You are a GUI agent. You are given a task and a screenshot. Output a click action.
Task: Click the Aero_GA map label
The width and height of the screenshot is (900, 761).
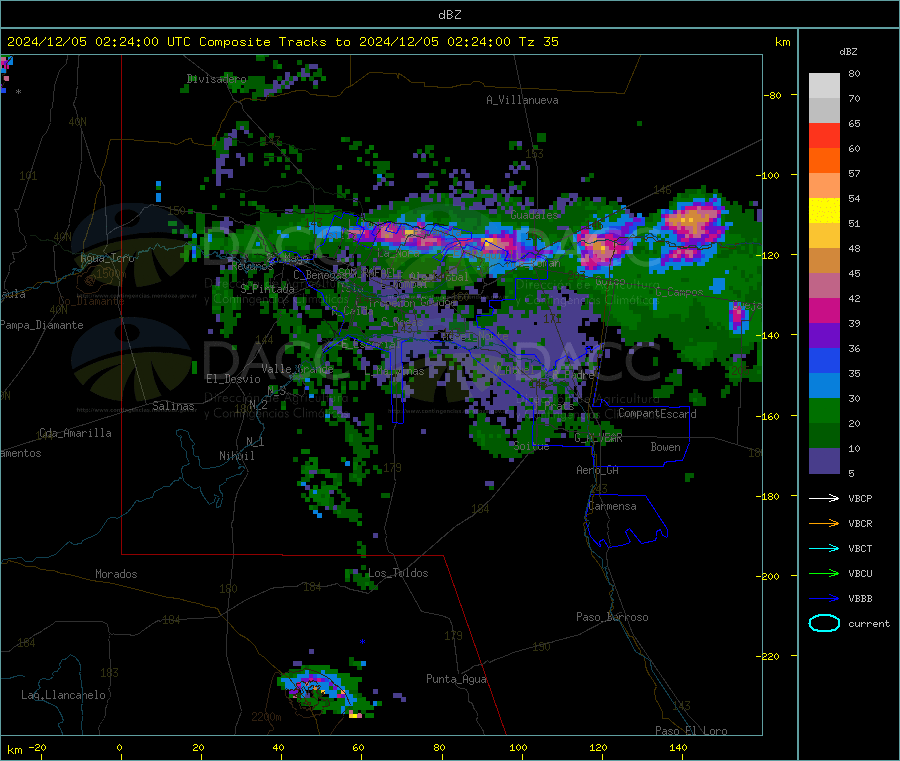point(598,470)
